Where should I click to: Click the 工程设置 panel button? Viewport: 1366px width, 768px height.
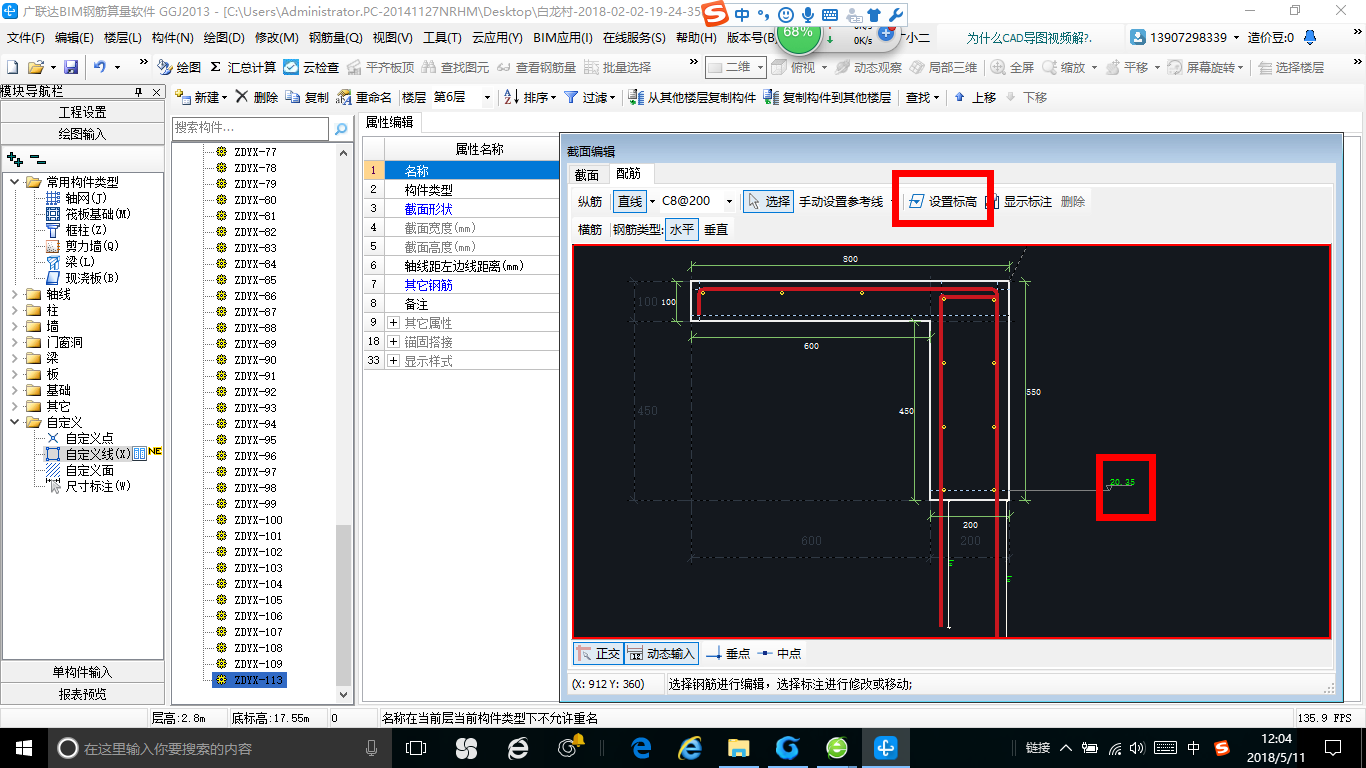(82, 112)
